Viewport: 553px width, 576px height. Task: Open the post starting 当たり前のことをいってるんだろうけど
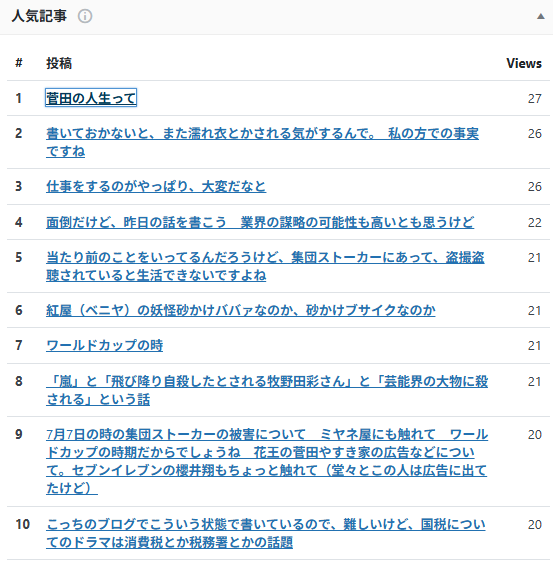coord(265,266)
